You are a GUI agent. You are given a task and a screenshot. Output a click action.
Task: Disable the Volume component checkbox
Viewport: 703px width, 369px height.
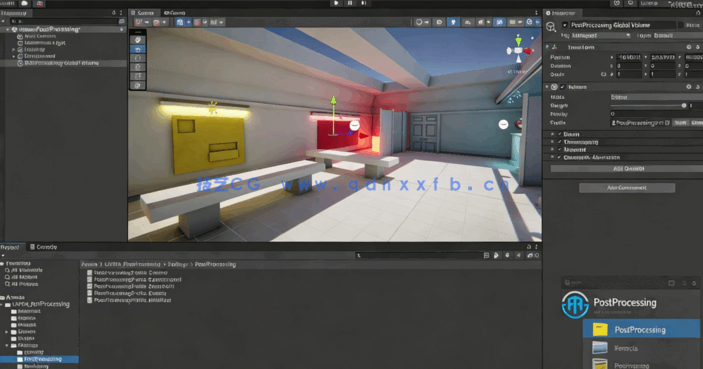click(x=563, y=87)
